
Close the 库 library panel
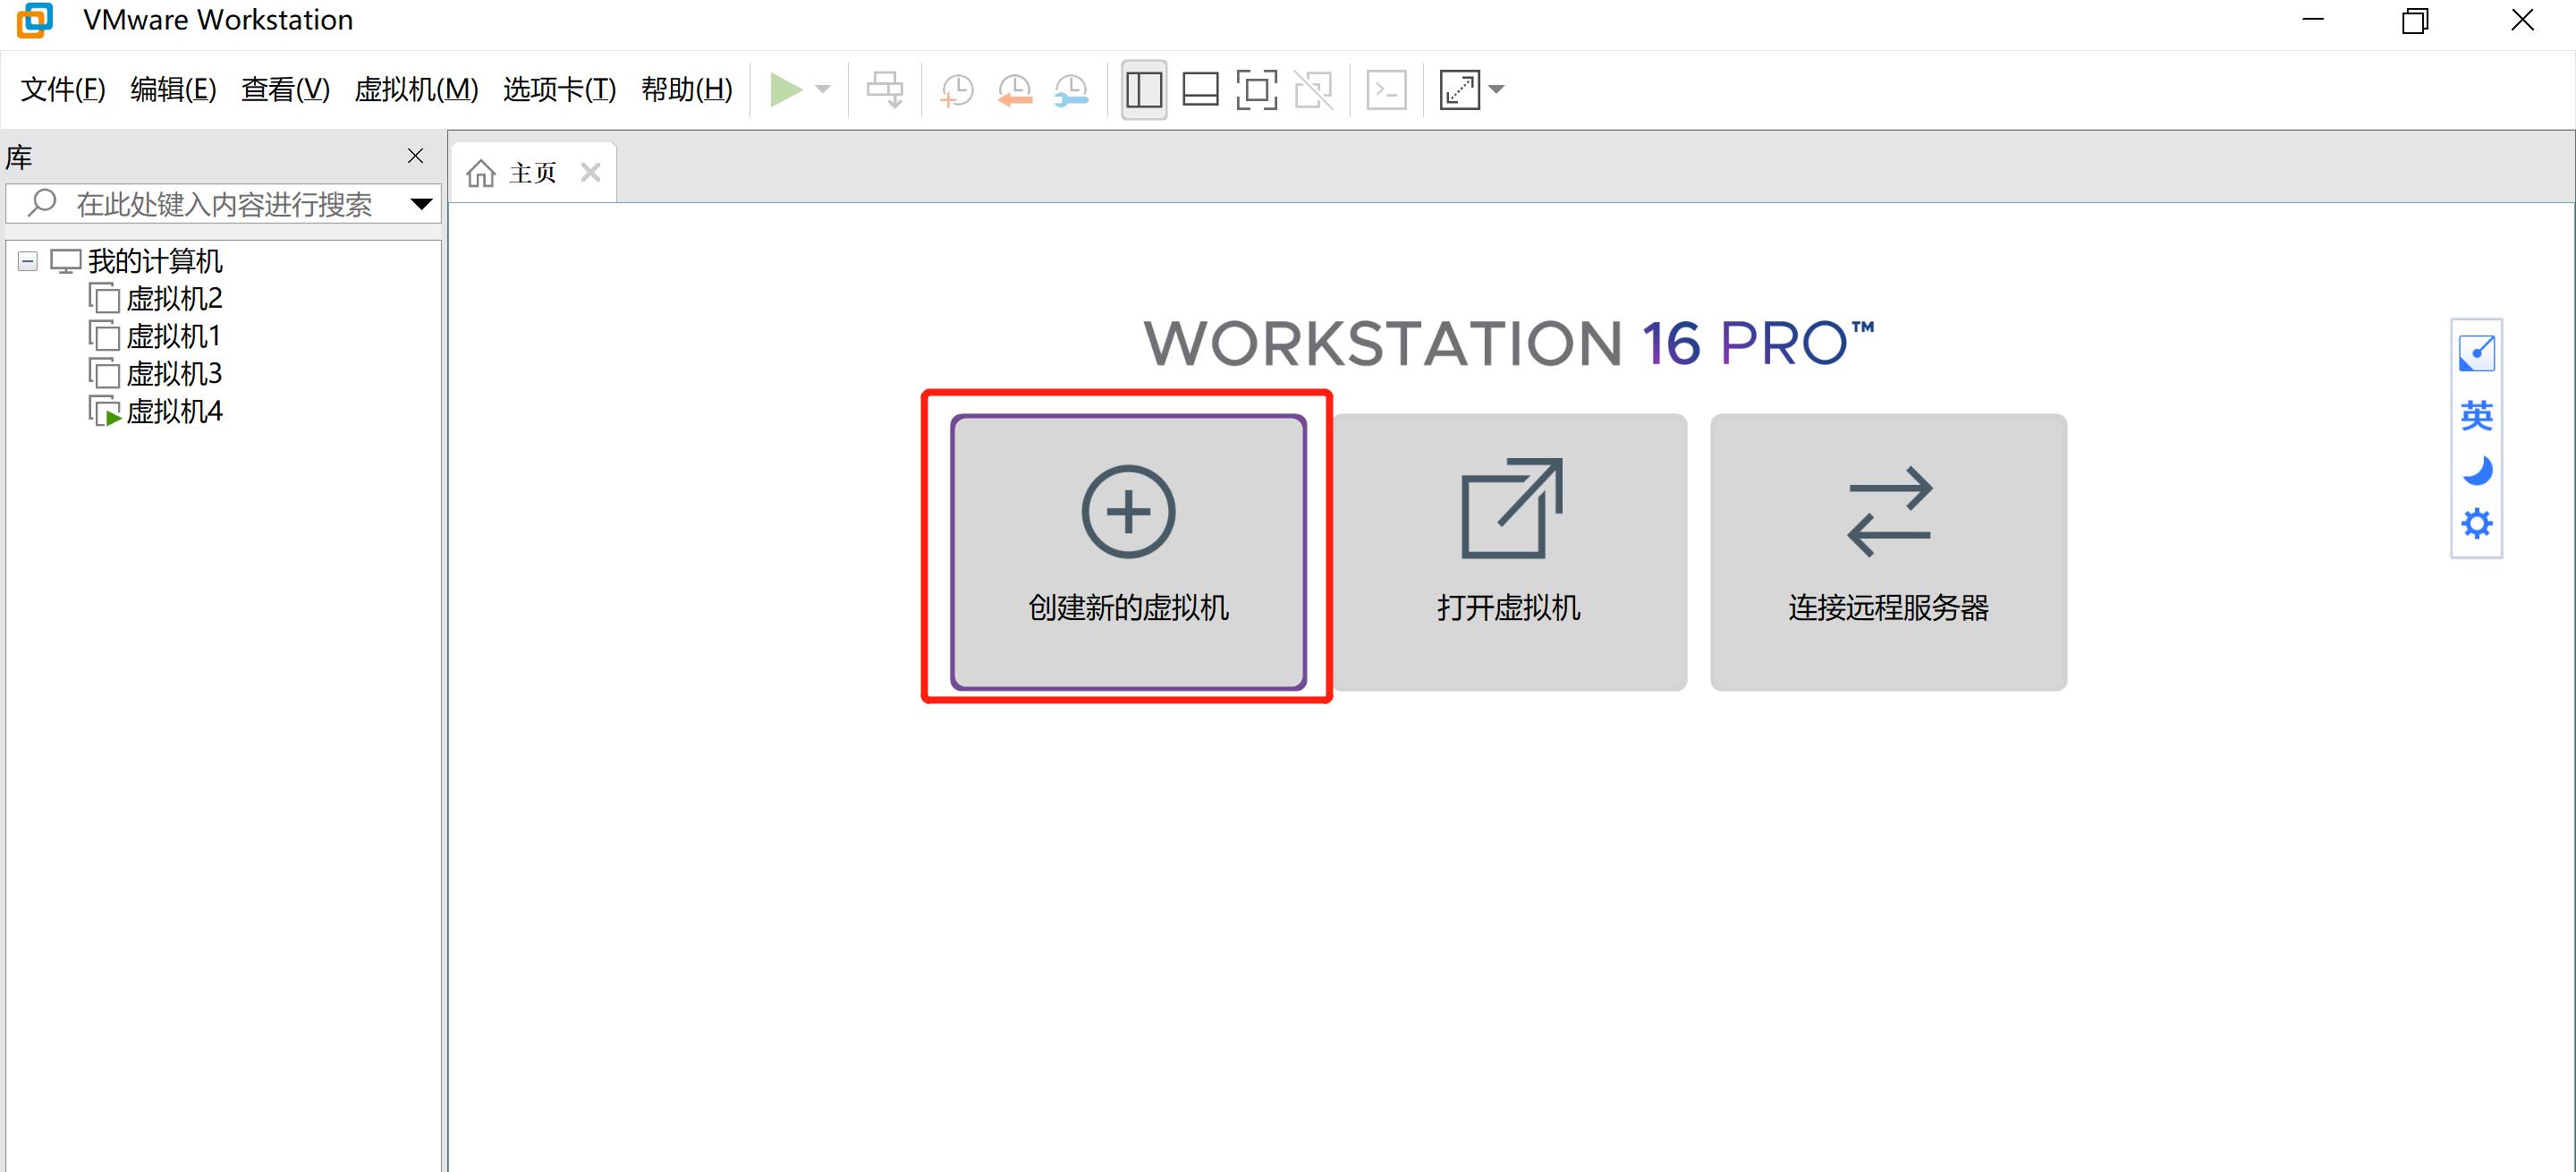pyautogui.click(x=415, y=156)
